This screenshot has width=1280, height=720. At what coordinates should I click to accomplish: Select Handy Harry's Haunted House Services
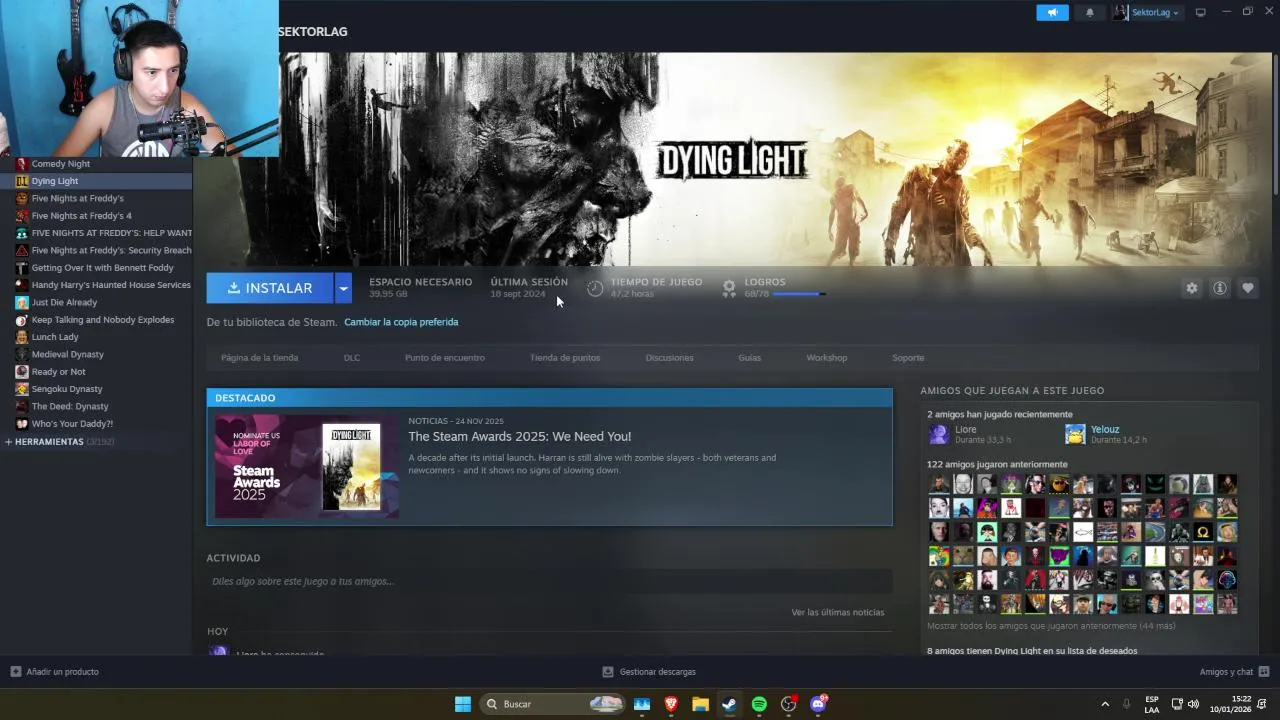[x=96, y=285]
